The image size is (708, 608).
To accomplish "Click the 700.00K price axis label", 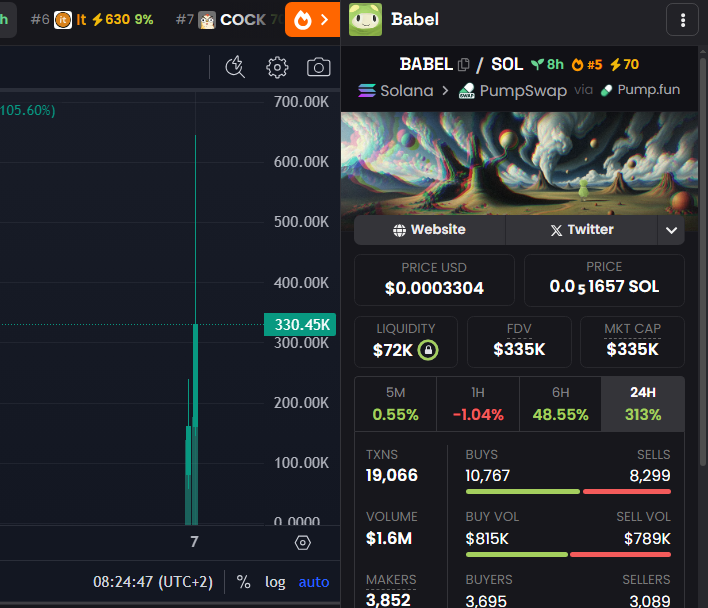I will click(301, 102).
